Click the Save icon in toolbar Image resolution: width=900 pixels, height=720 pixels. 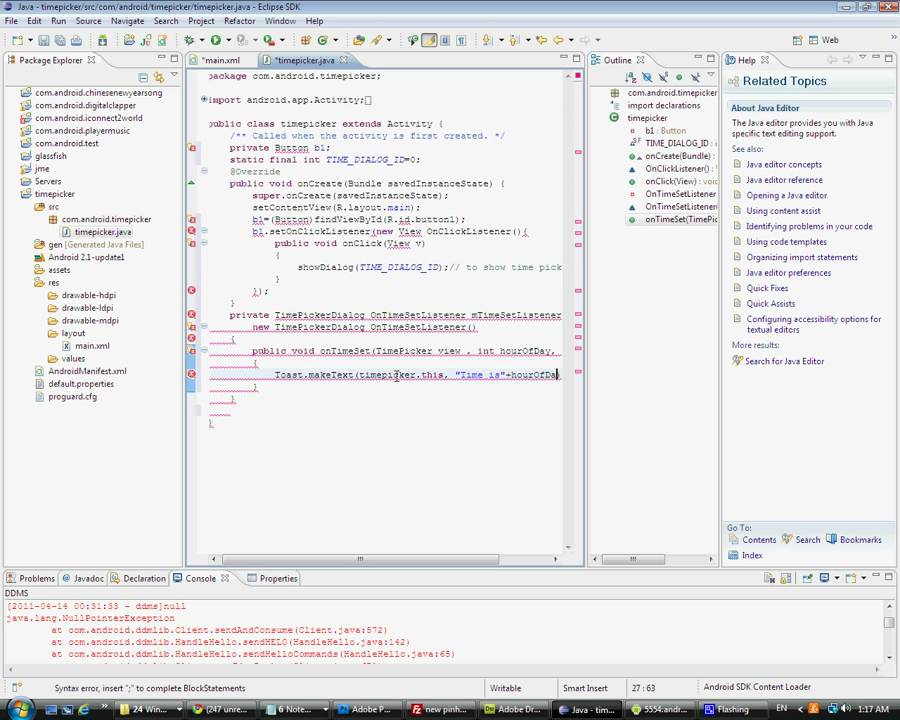coord(43,40)
